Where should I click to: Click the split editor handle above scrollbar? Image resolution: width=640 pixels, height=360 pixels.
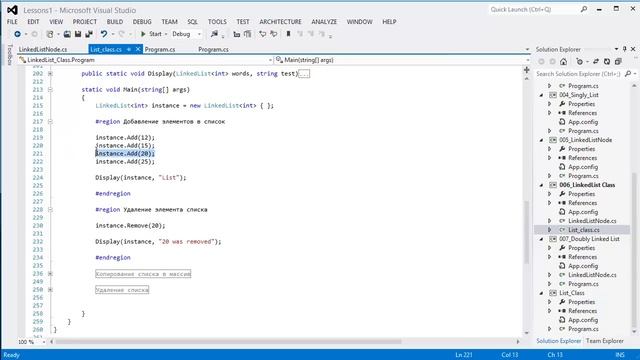coord(527,70)
